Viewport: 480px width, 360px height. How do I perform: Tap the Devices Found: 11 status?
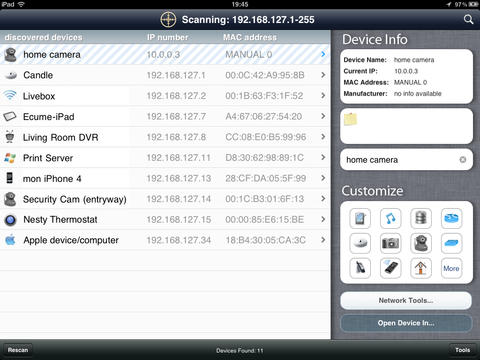pos(240,350)
